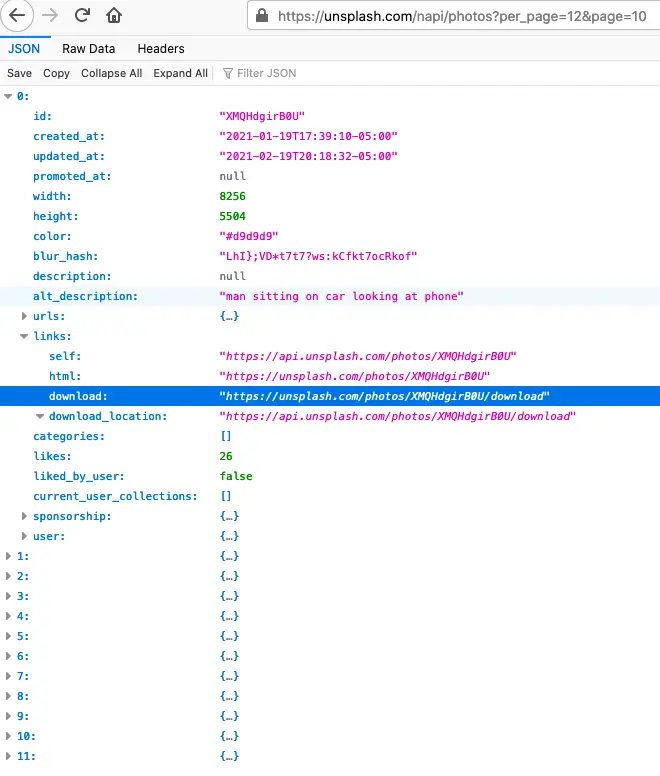Select the highlighted download row
Viewport: 660px width, 776px height.
(330, 396)
